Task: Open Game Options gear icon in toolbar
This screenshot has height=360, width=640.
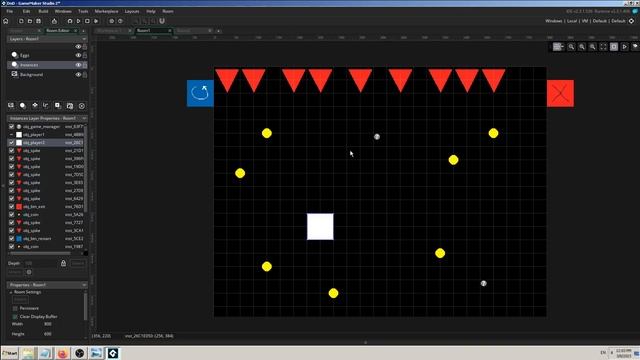Action: [111, 21]
